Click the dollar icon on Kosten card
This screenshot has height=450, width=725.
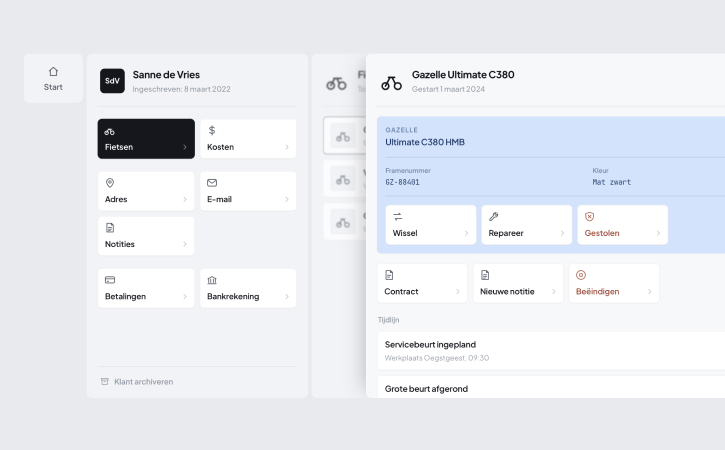[212, 130]
